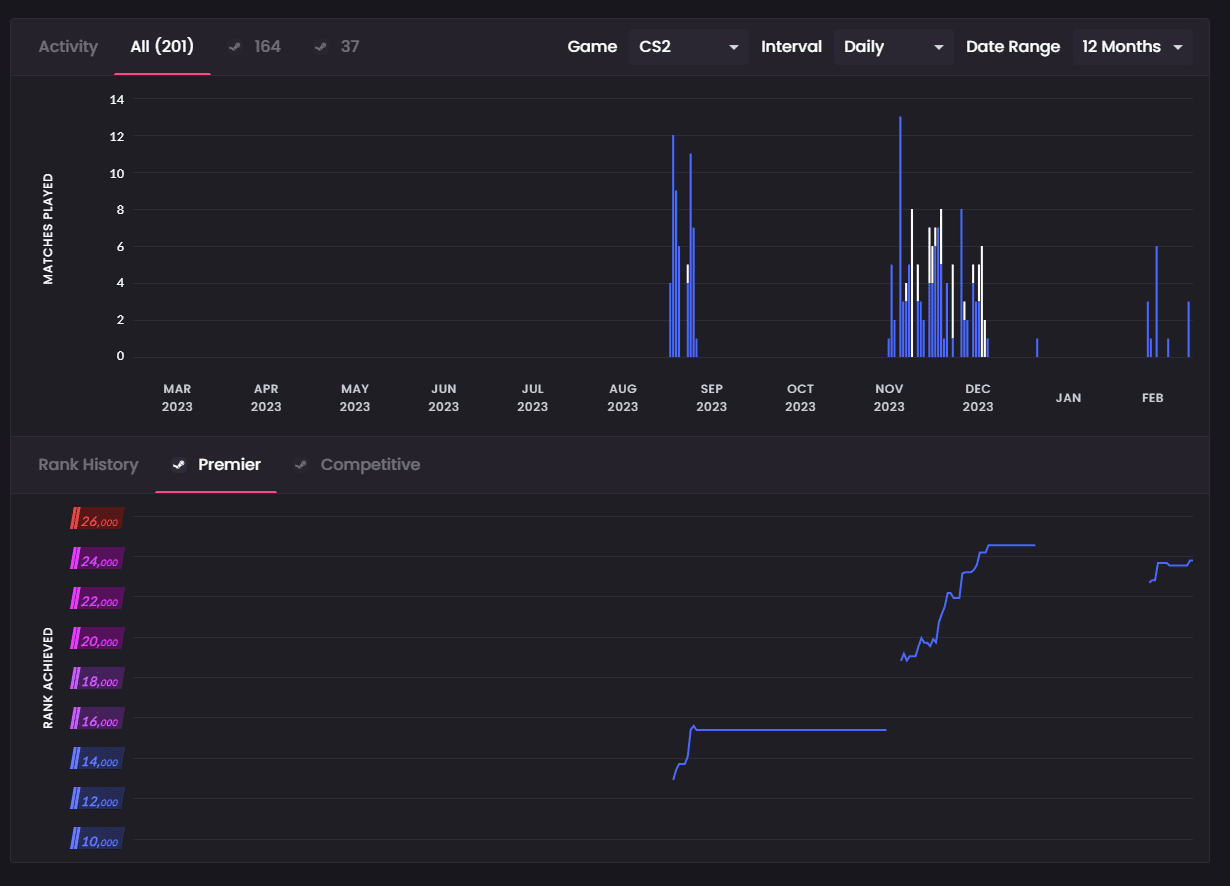The image size is (1230, 886).
Task: Select the Premier rank history tab
Action: pos(216,464)
